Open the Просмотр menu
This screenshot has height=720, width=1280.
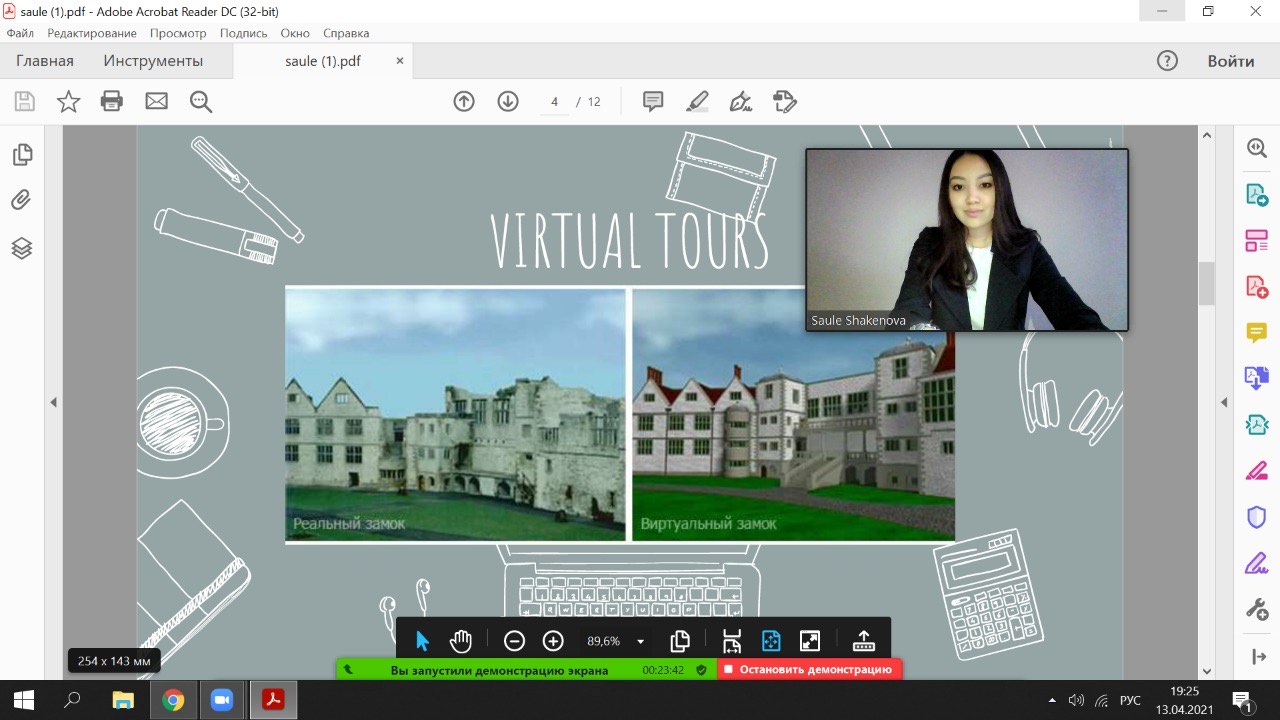(x=178, y=33)
